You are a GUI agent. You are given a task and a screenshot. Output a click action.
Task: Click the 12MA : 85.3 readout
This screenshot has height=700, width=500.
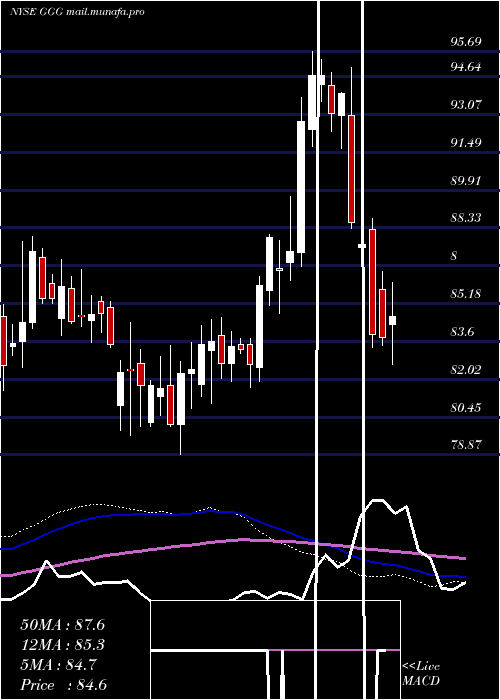pos(62,645)
